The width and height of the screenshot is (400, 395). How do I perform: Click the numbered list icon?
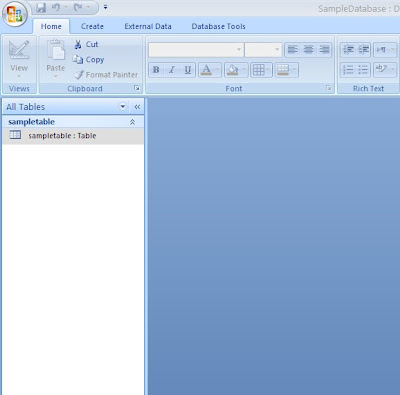348,70
